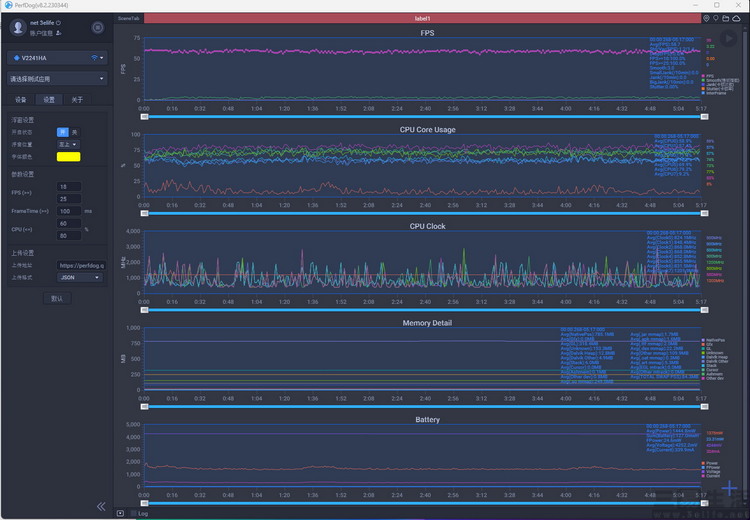Screen dimensions: 750x520
Task: Click the Memory Detail right range handle
Action: coord(704,407)
